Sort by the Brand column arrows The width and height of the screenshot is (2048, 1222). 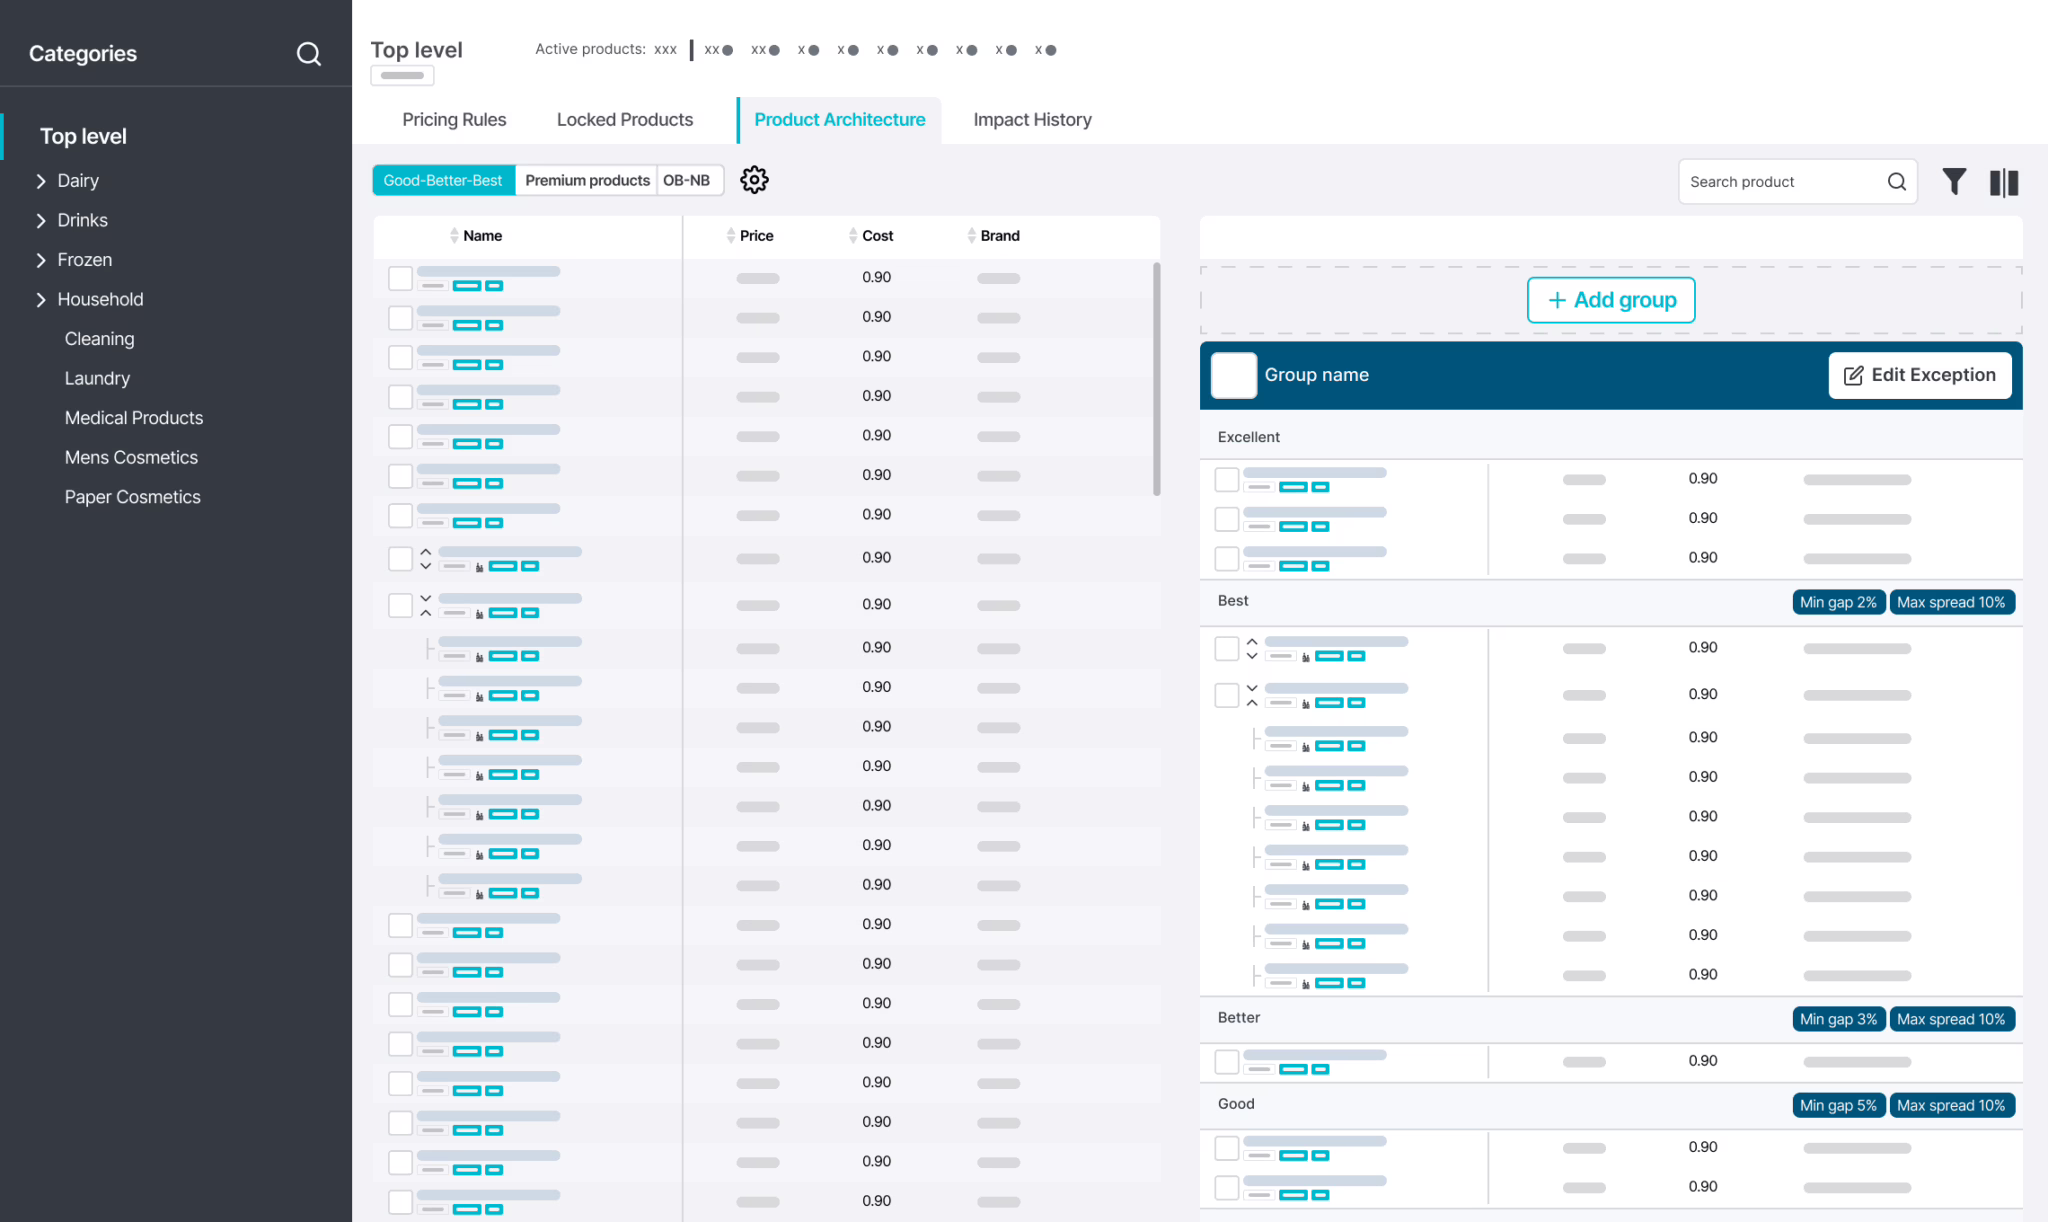click(972, 236)
